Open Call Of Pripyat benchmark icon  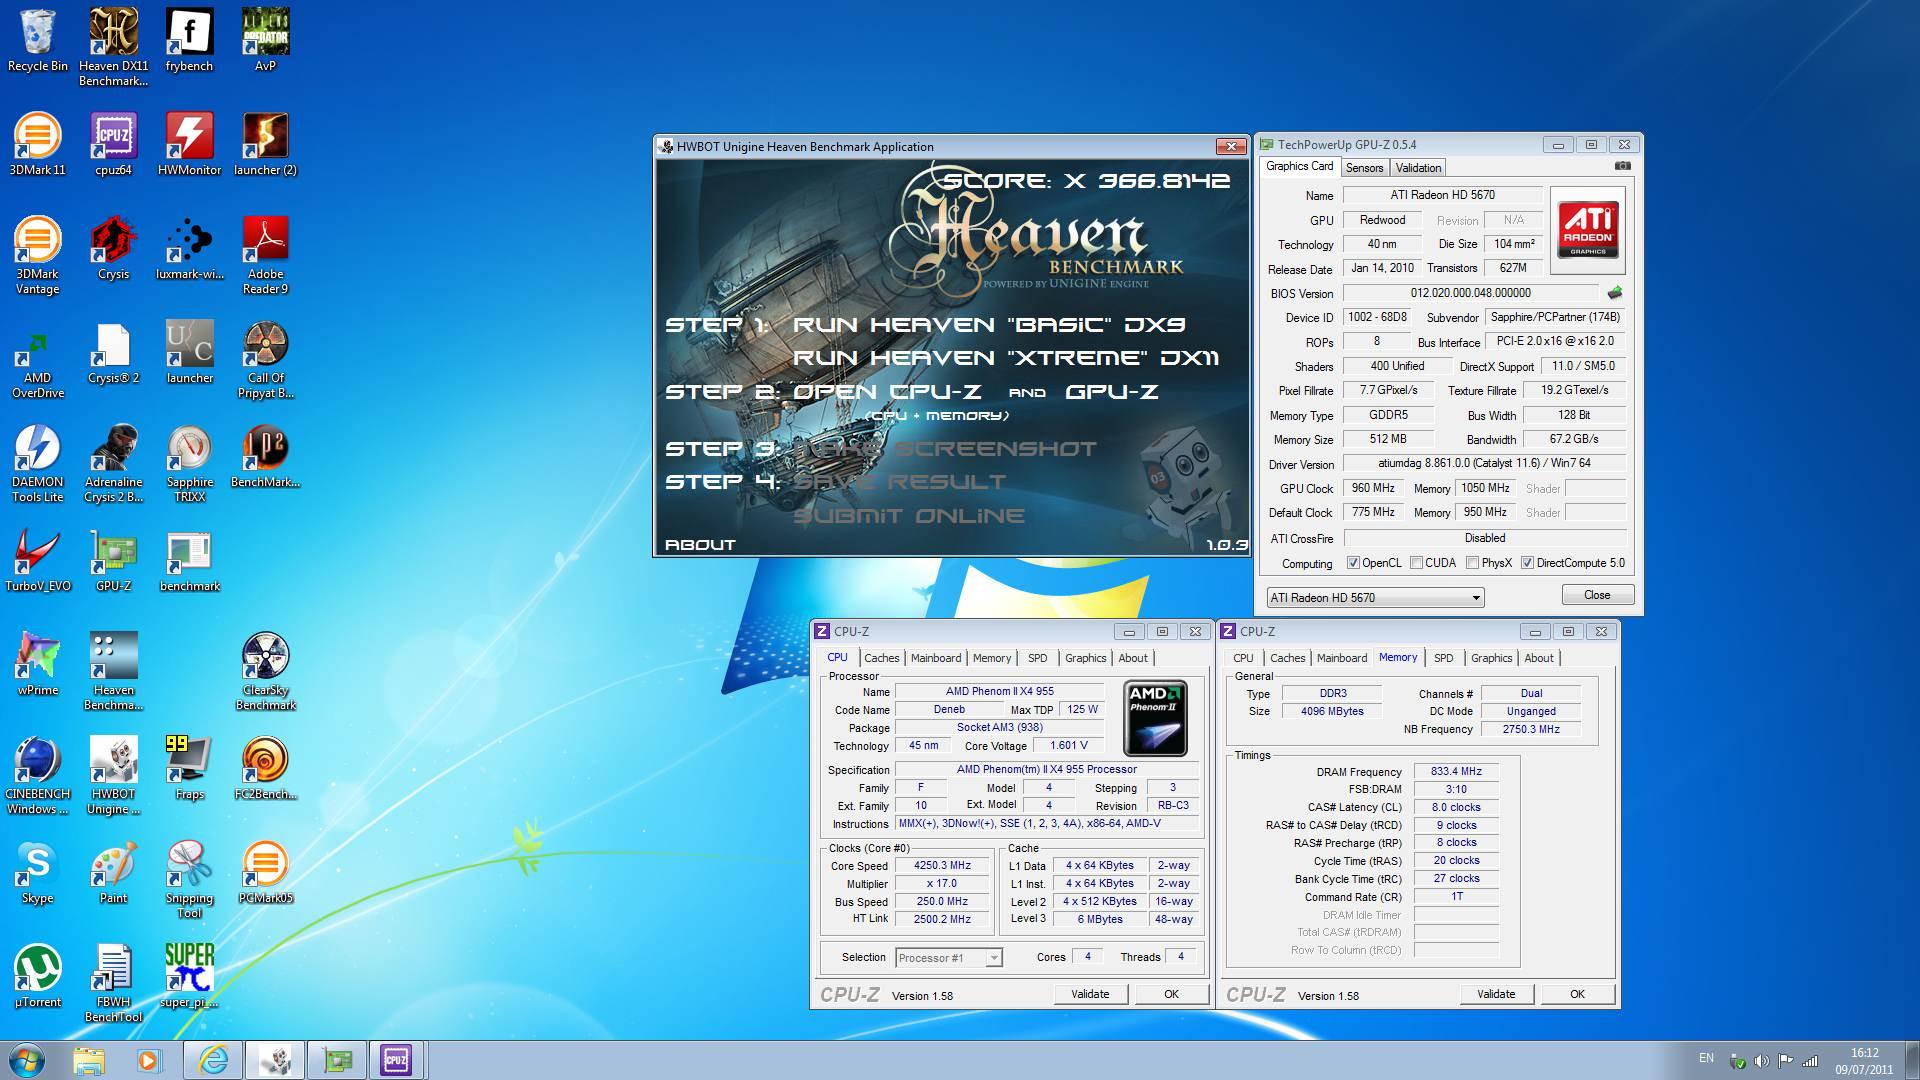[265, 359]
